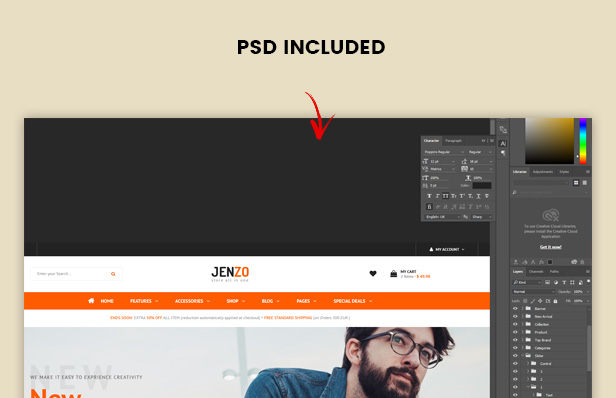Viewport: 616px width, 398px height.
Task: Open the Character panel dock icon
Action: pos(503,143)
